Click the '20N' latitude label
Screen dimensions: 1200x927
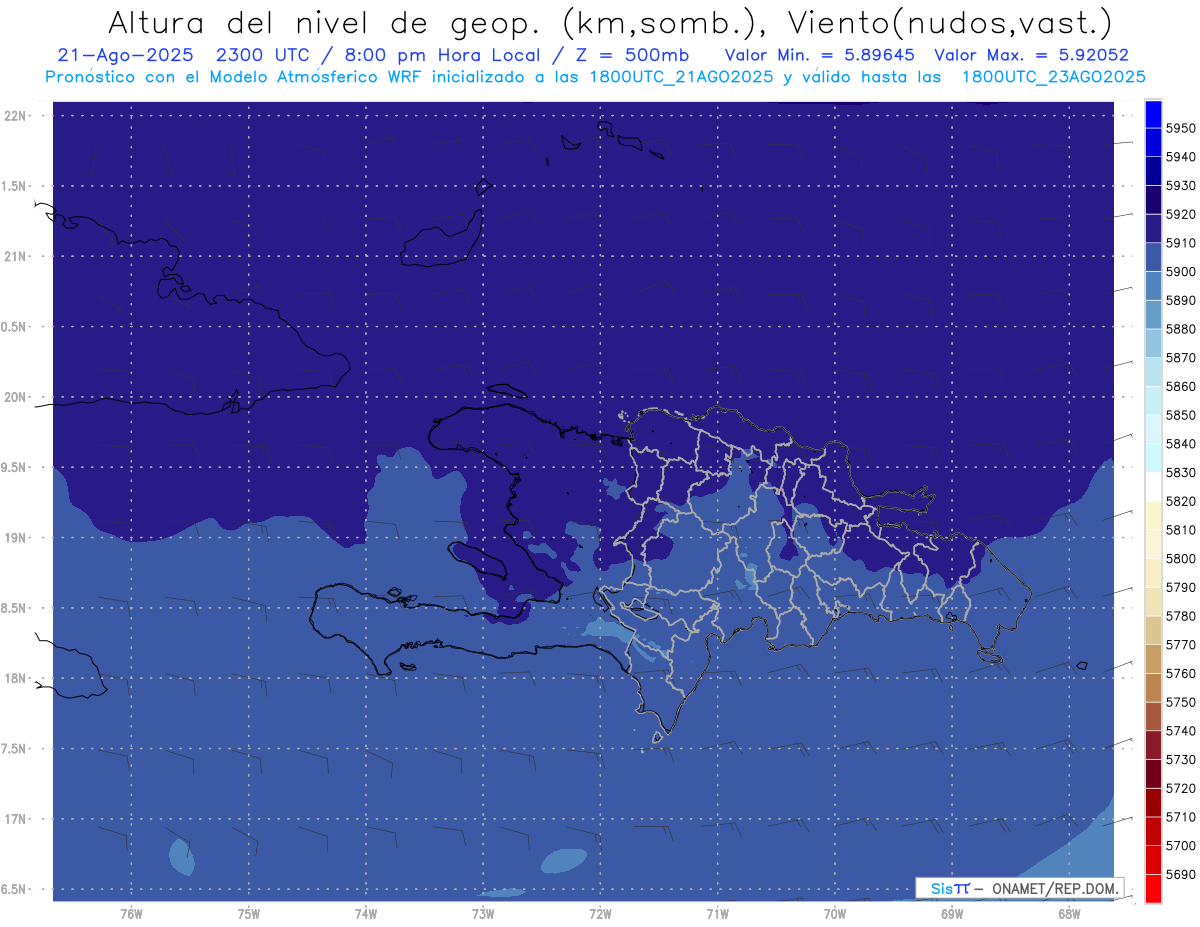coord(17,397)
